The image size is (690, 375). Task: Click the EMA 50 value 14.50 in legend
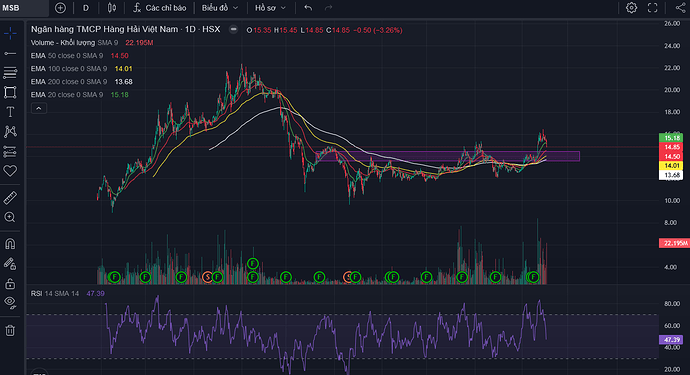click(120, 55)
